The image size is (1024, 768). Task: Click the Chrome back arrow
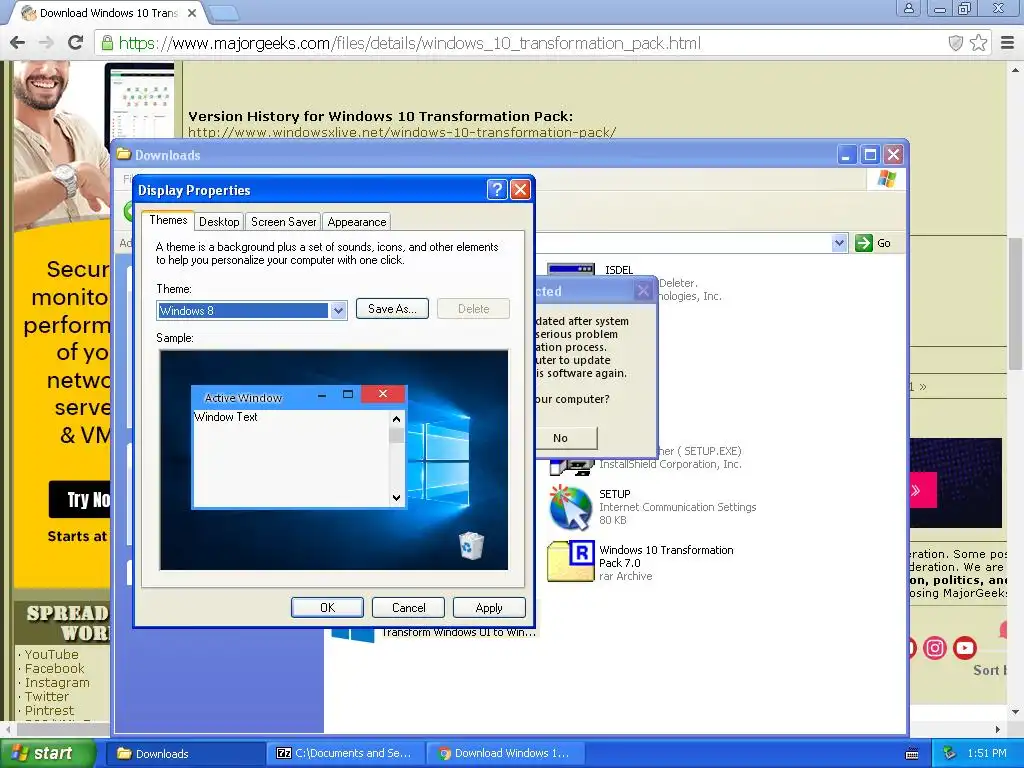click(x=18, y=43)
